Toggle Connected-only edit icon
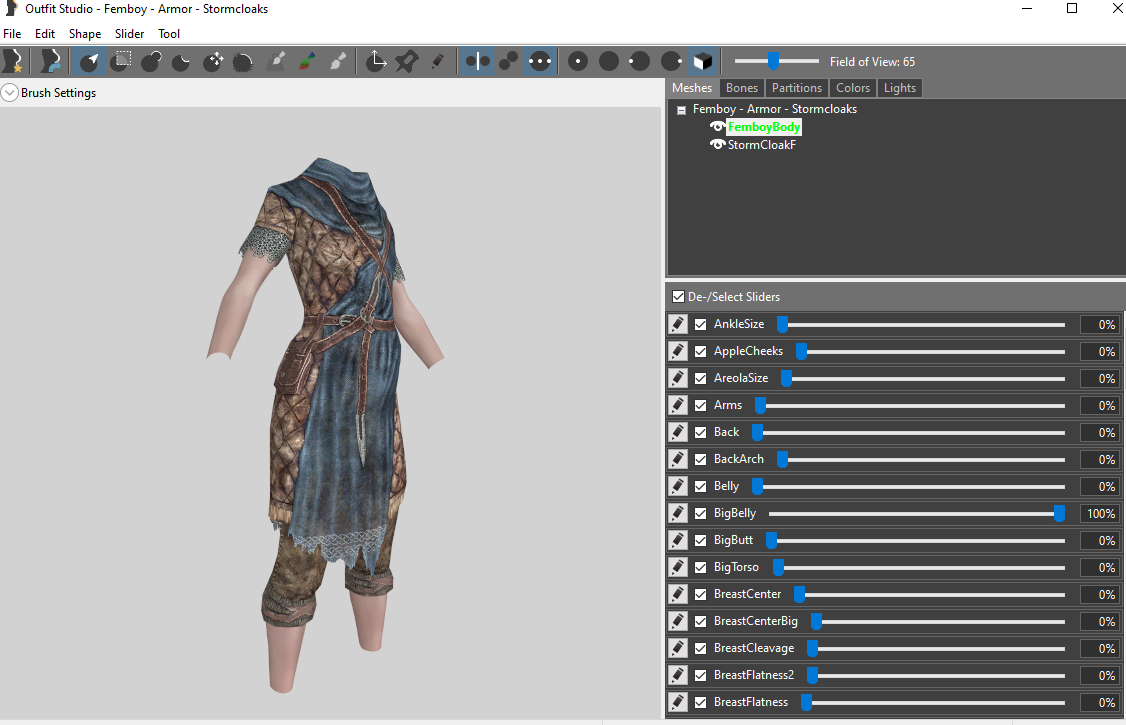 pos(508,62)
